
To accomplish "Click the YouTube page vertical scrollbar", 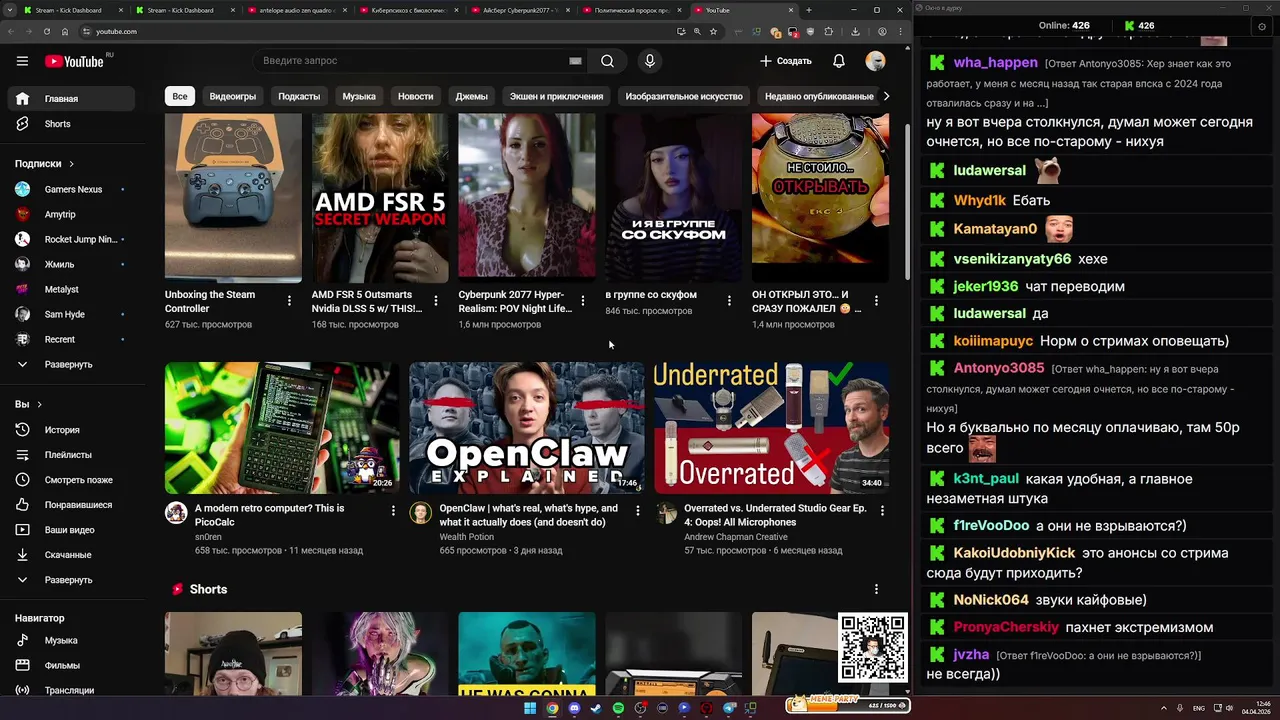I will [907, 200].
